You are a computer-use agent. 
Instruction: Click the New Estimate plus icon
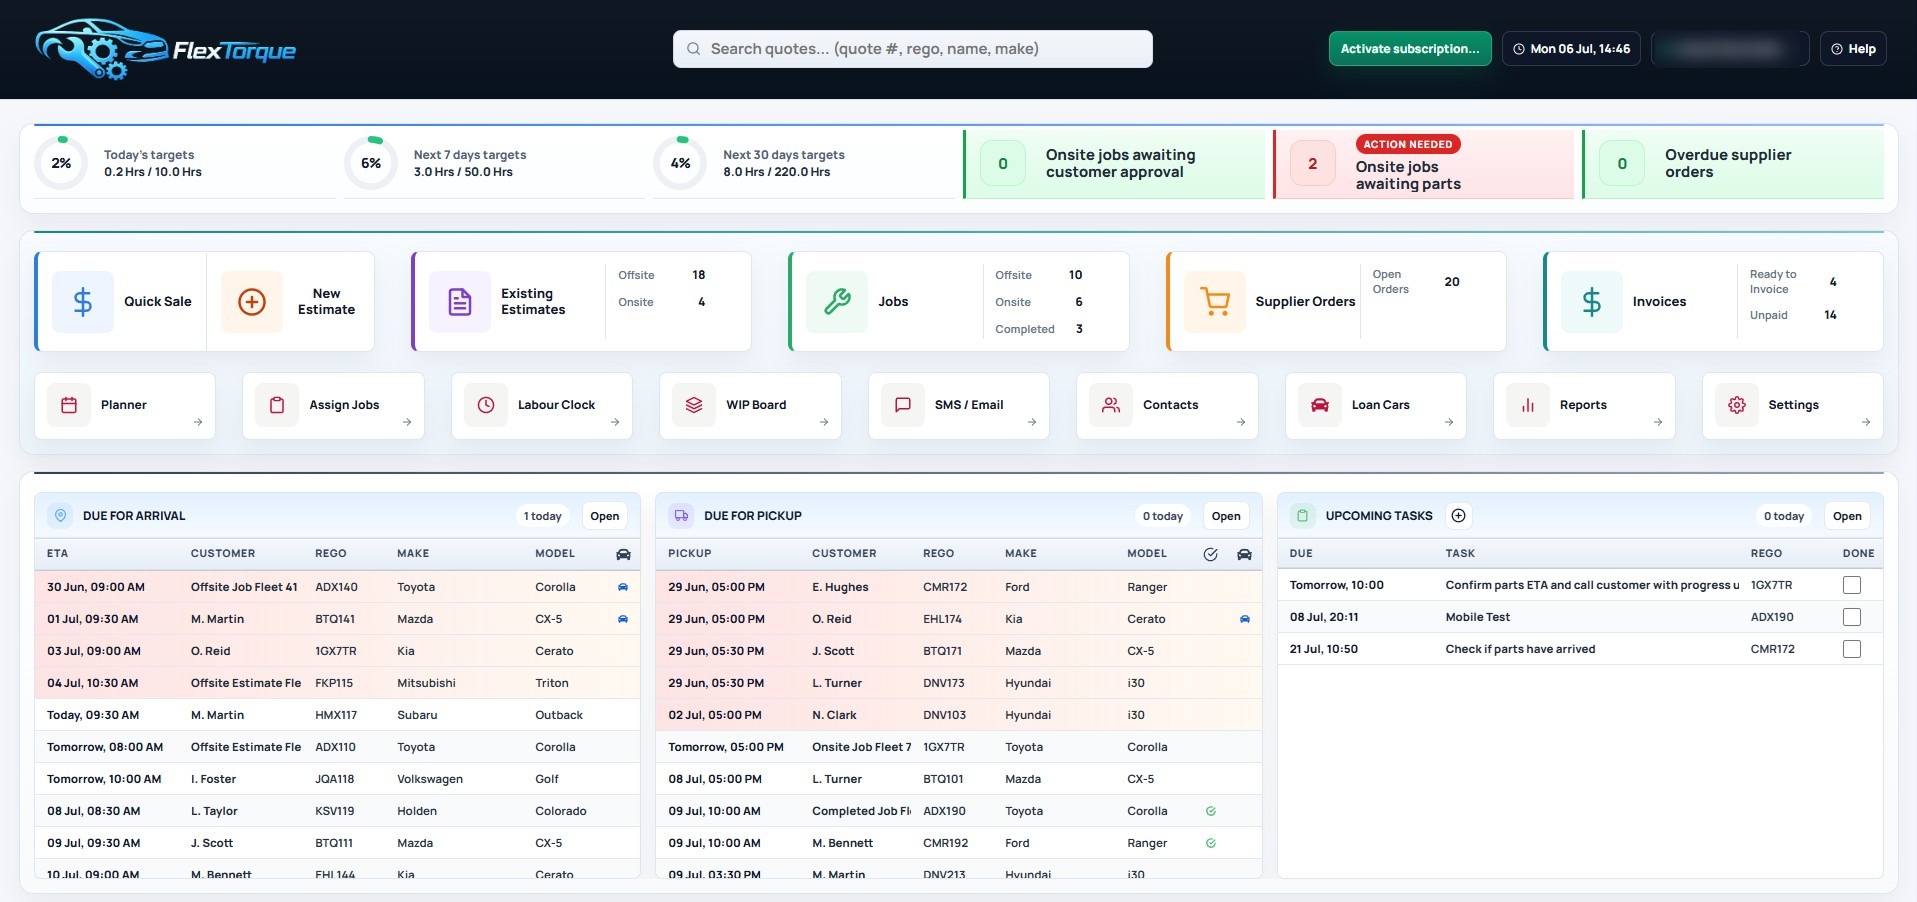coord(252,301)
